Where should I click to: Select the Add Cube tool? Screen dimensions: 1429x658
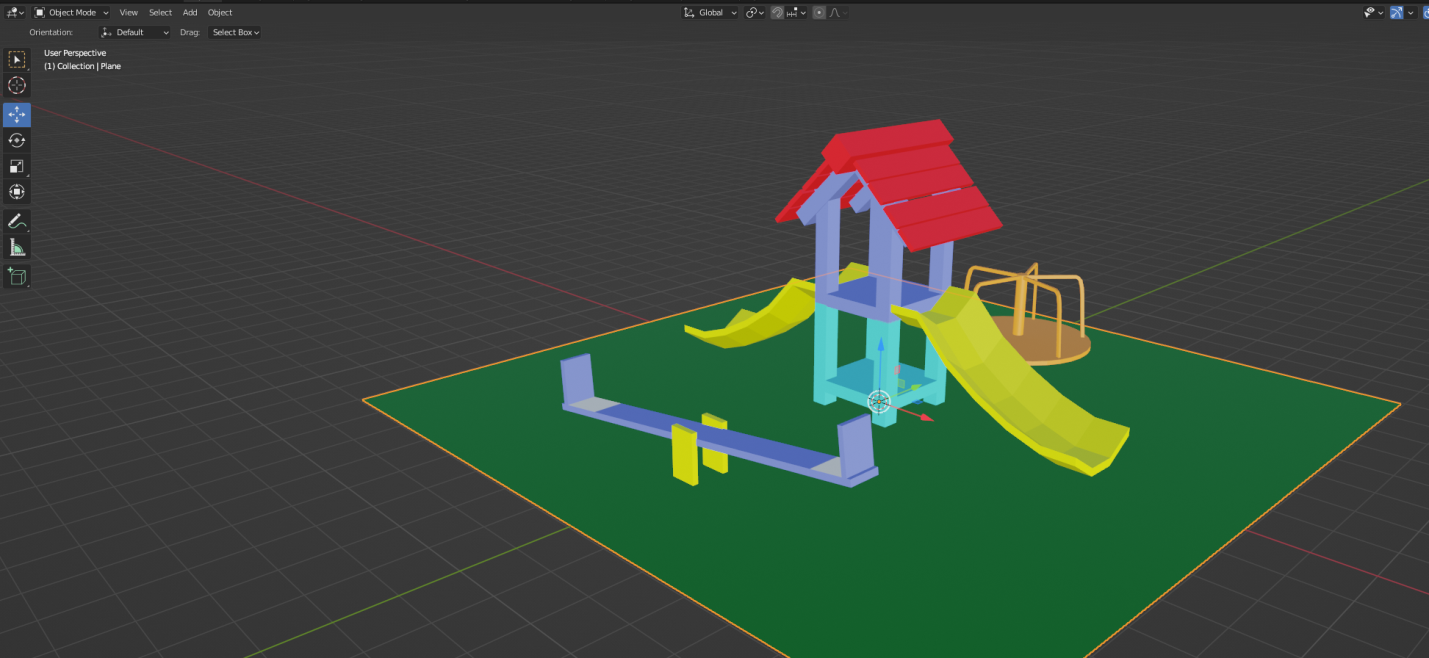(17, 276)
